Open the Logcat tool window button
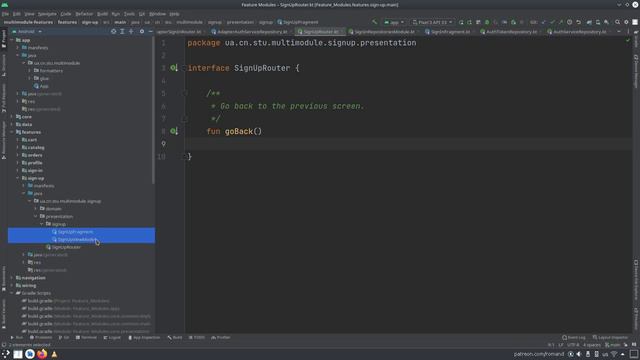The image size is (640, 360). click(112, 338)
